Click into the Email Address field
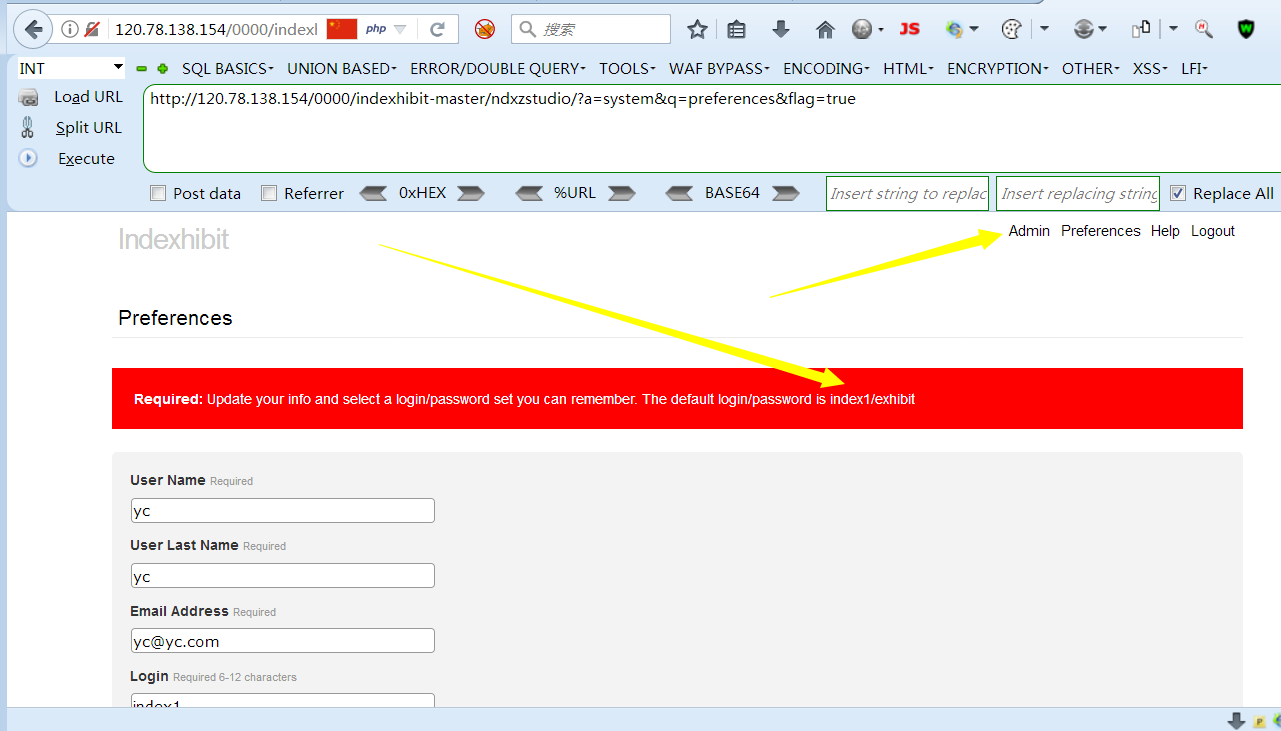This screenshot has width=1281, height=731. click(x=283, y=641)
